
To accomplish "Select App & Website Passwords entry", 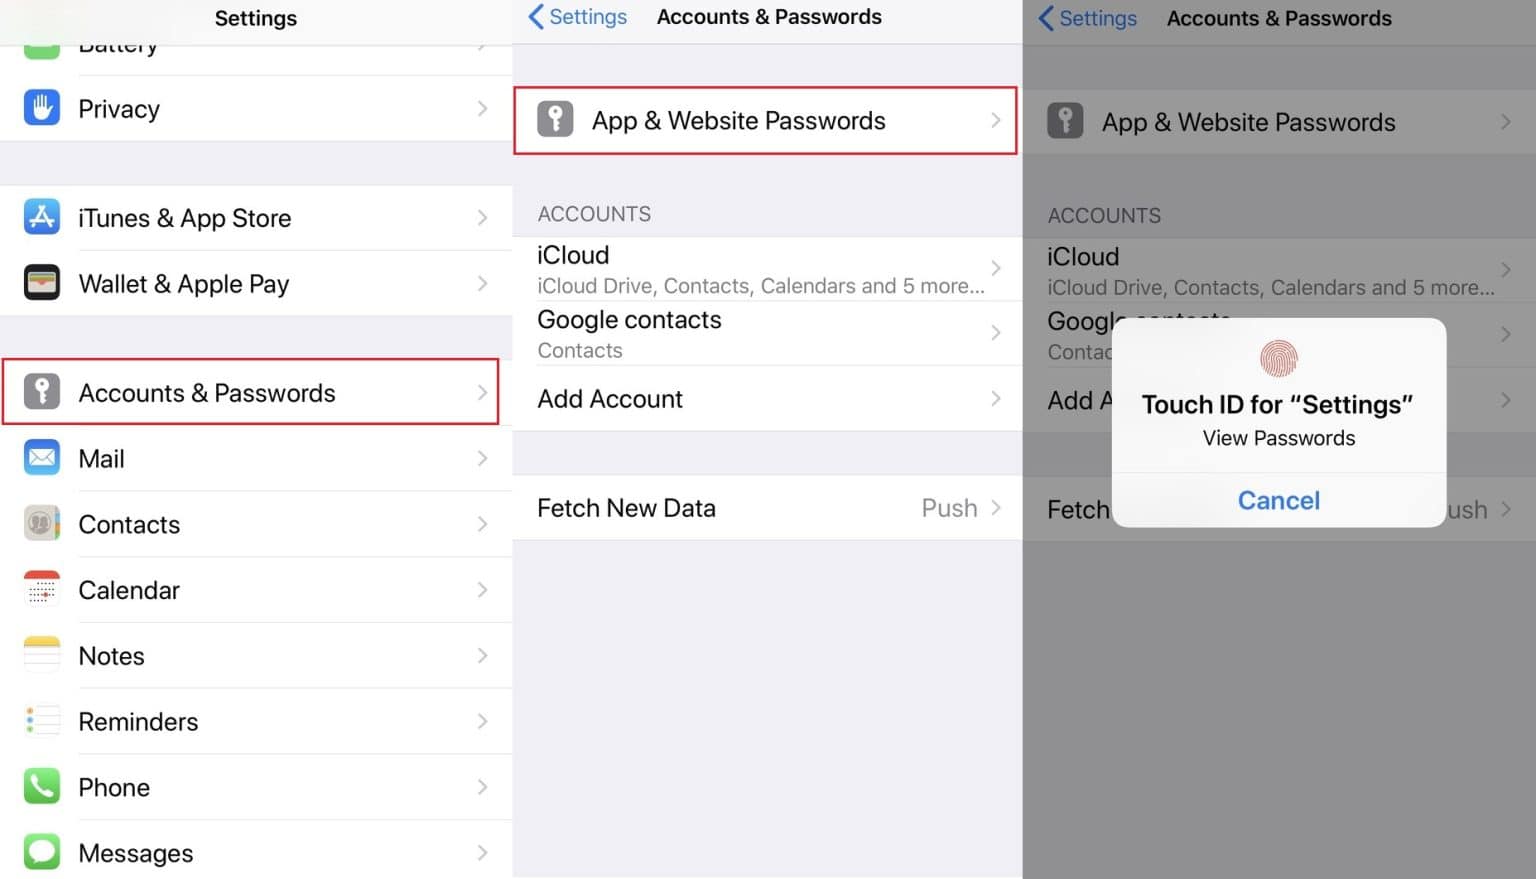I will click(x=765, y=120).
